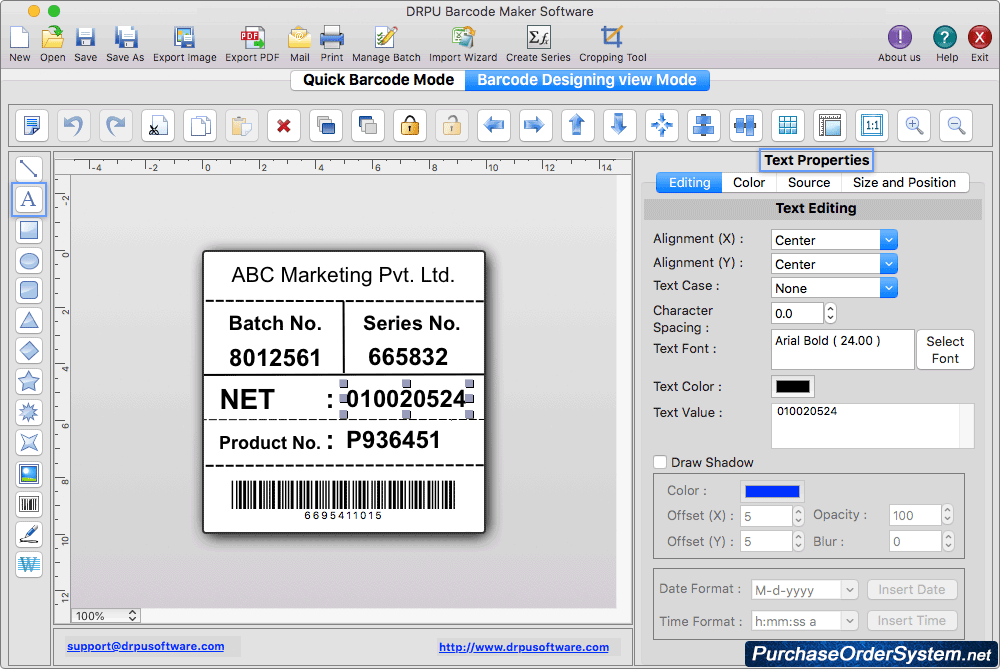Open the Size and Position tab

[904, 182]
